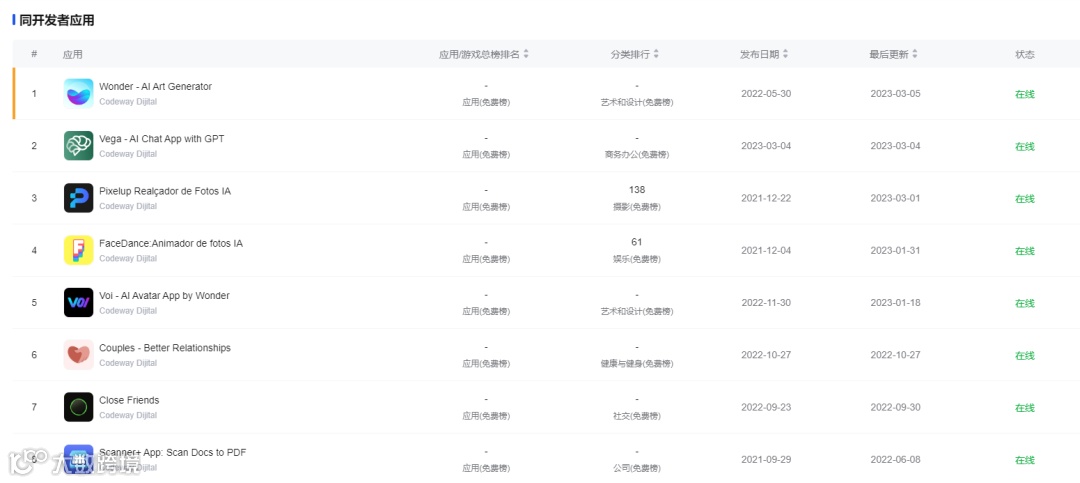Click 艺术和设计(免费榜) in Voi row
This screenshot has width=1080, height=483.
coord(637,312)
